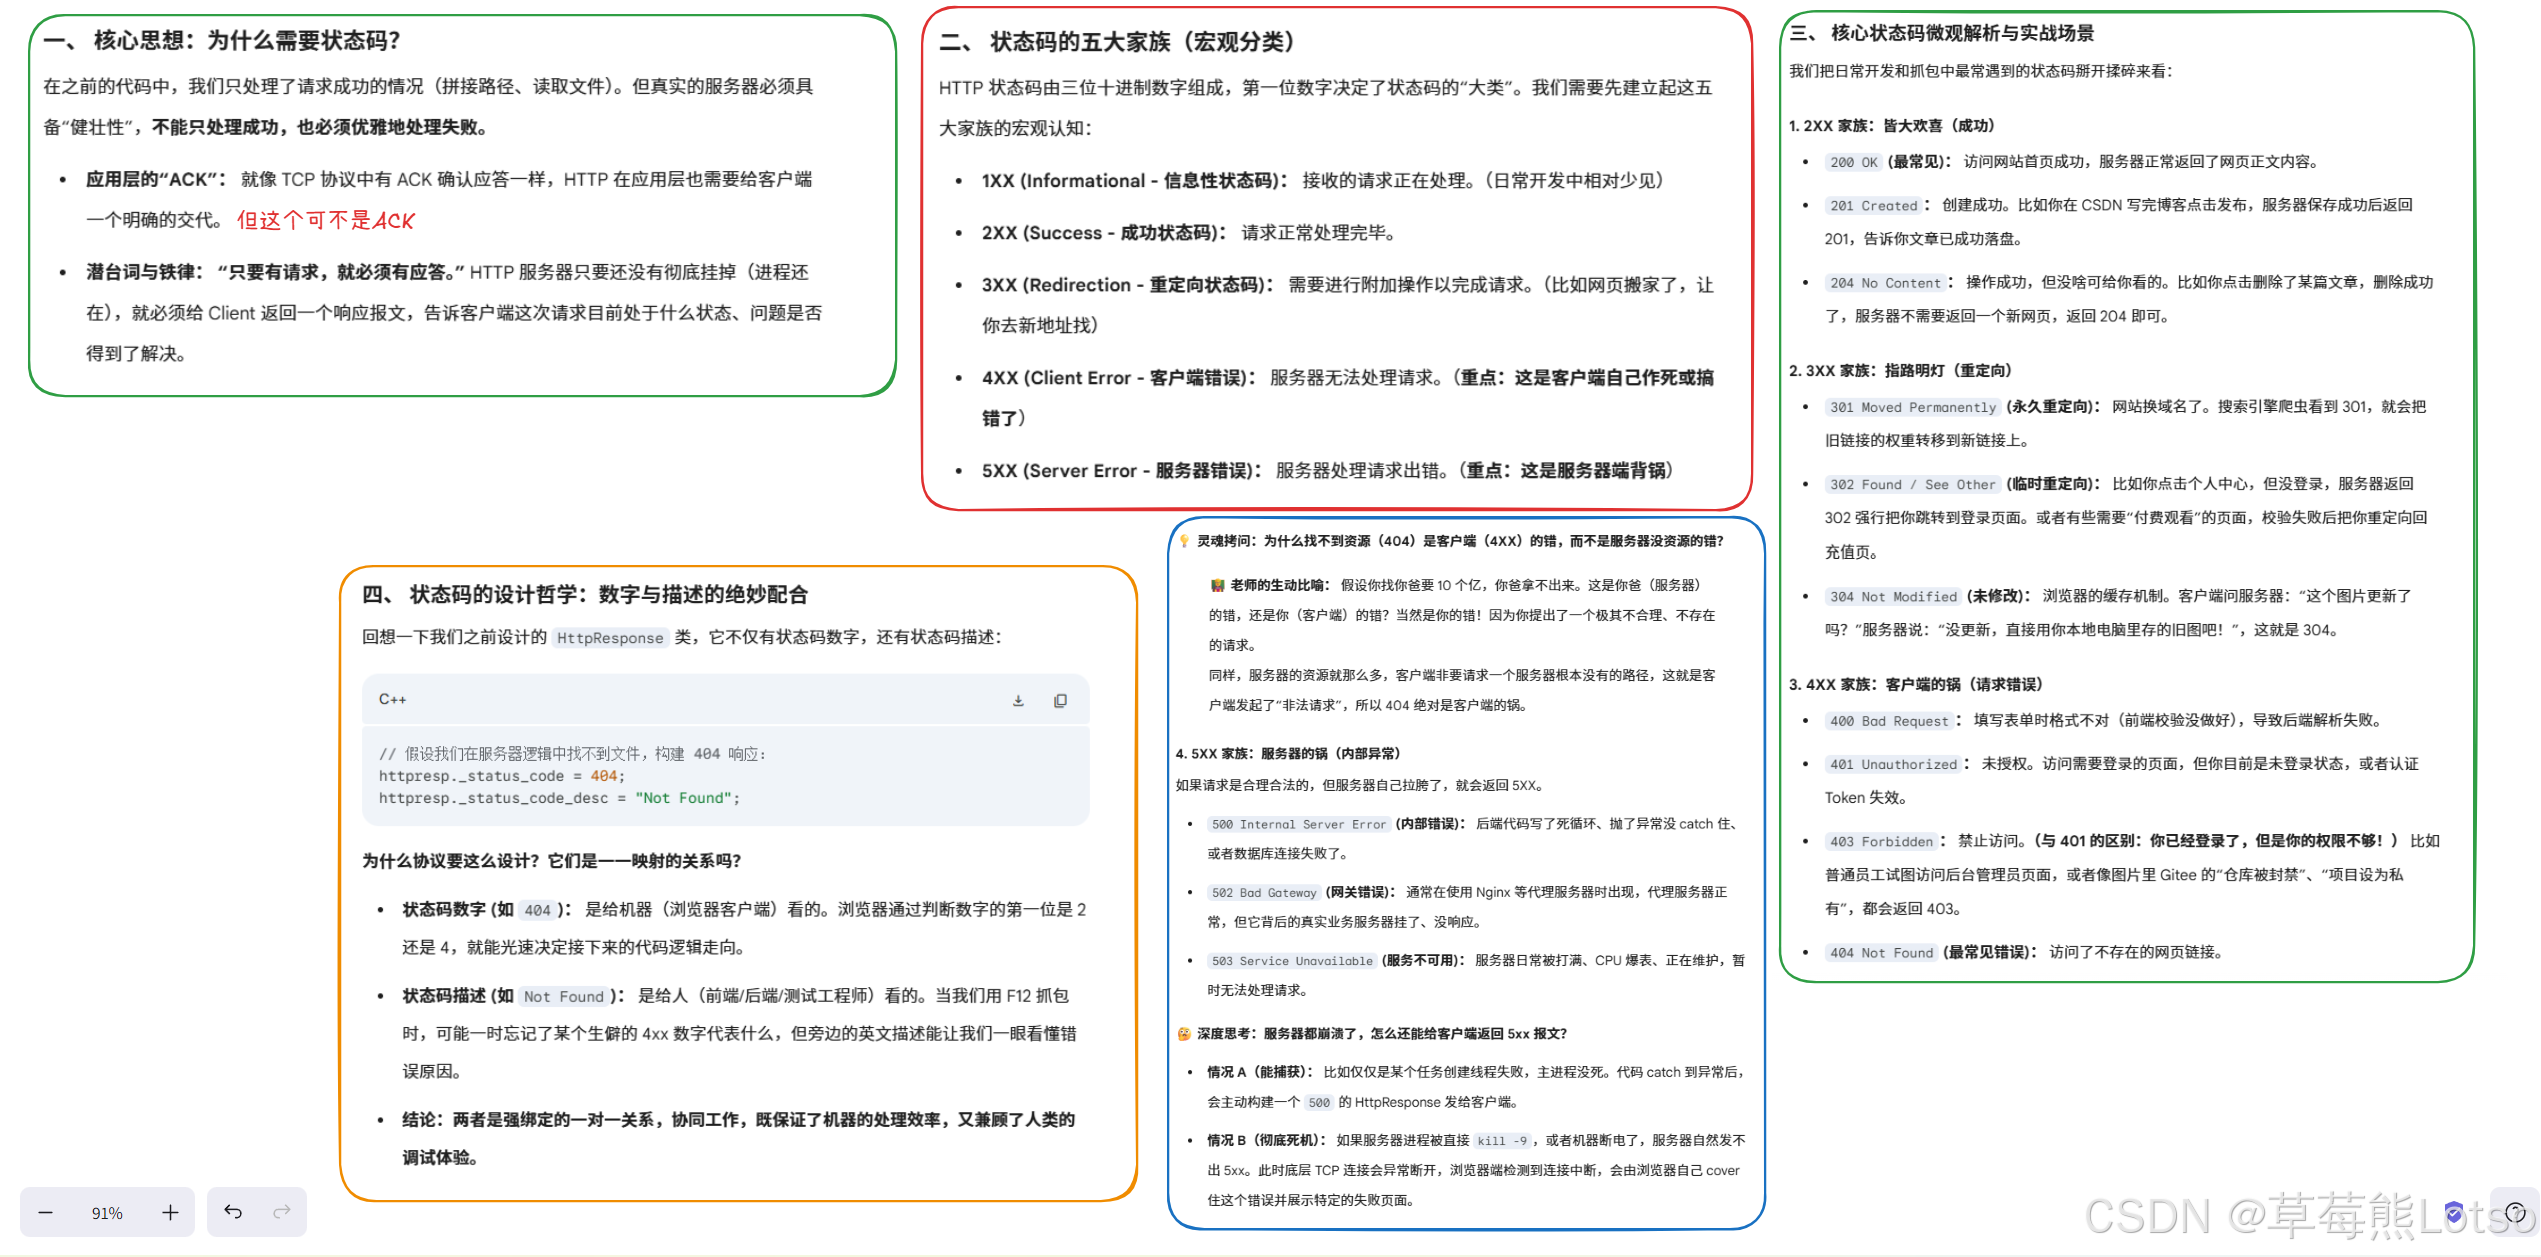
Task: Click the '301 Moved Permanently' code tag
Action: click(x=1913, y=407)
